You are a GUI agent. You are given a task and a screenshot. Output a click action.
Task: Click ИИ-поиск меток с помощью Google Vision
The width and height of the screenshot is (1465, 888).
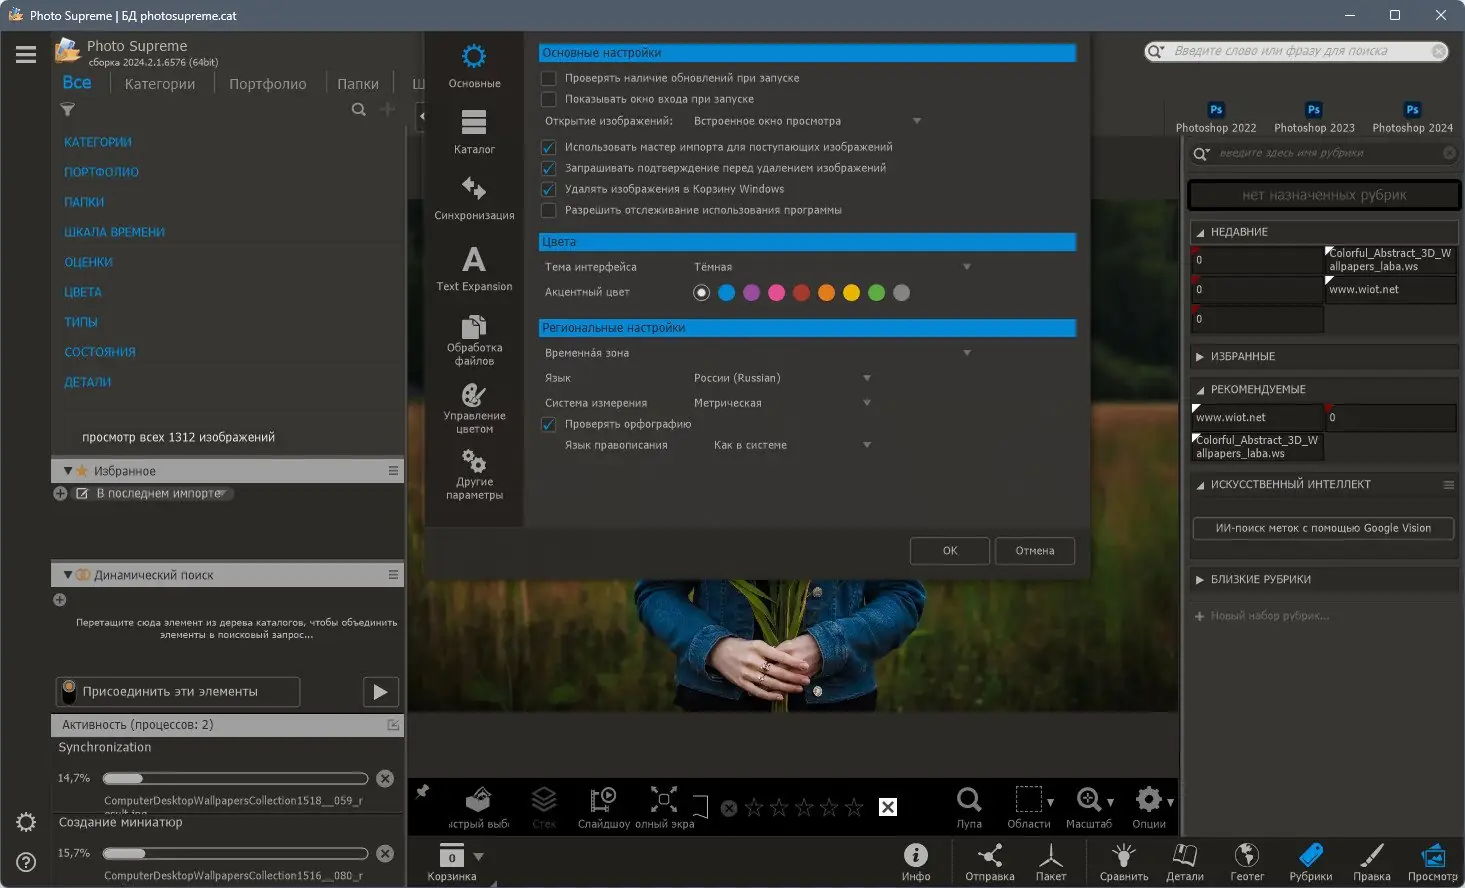1322,528
